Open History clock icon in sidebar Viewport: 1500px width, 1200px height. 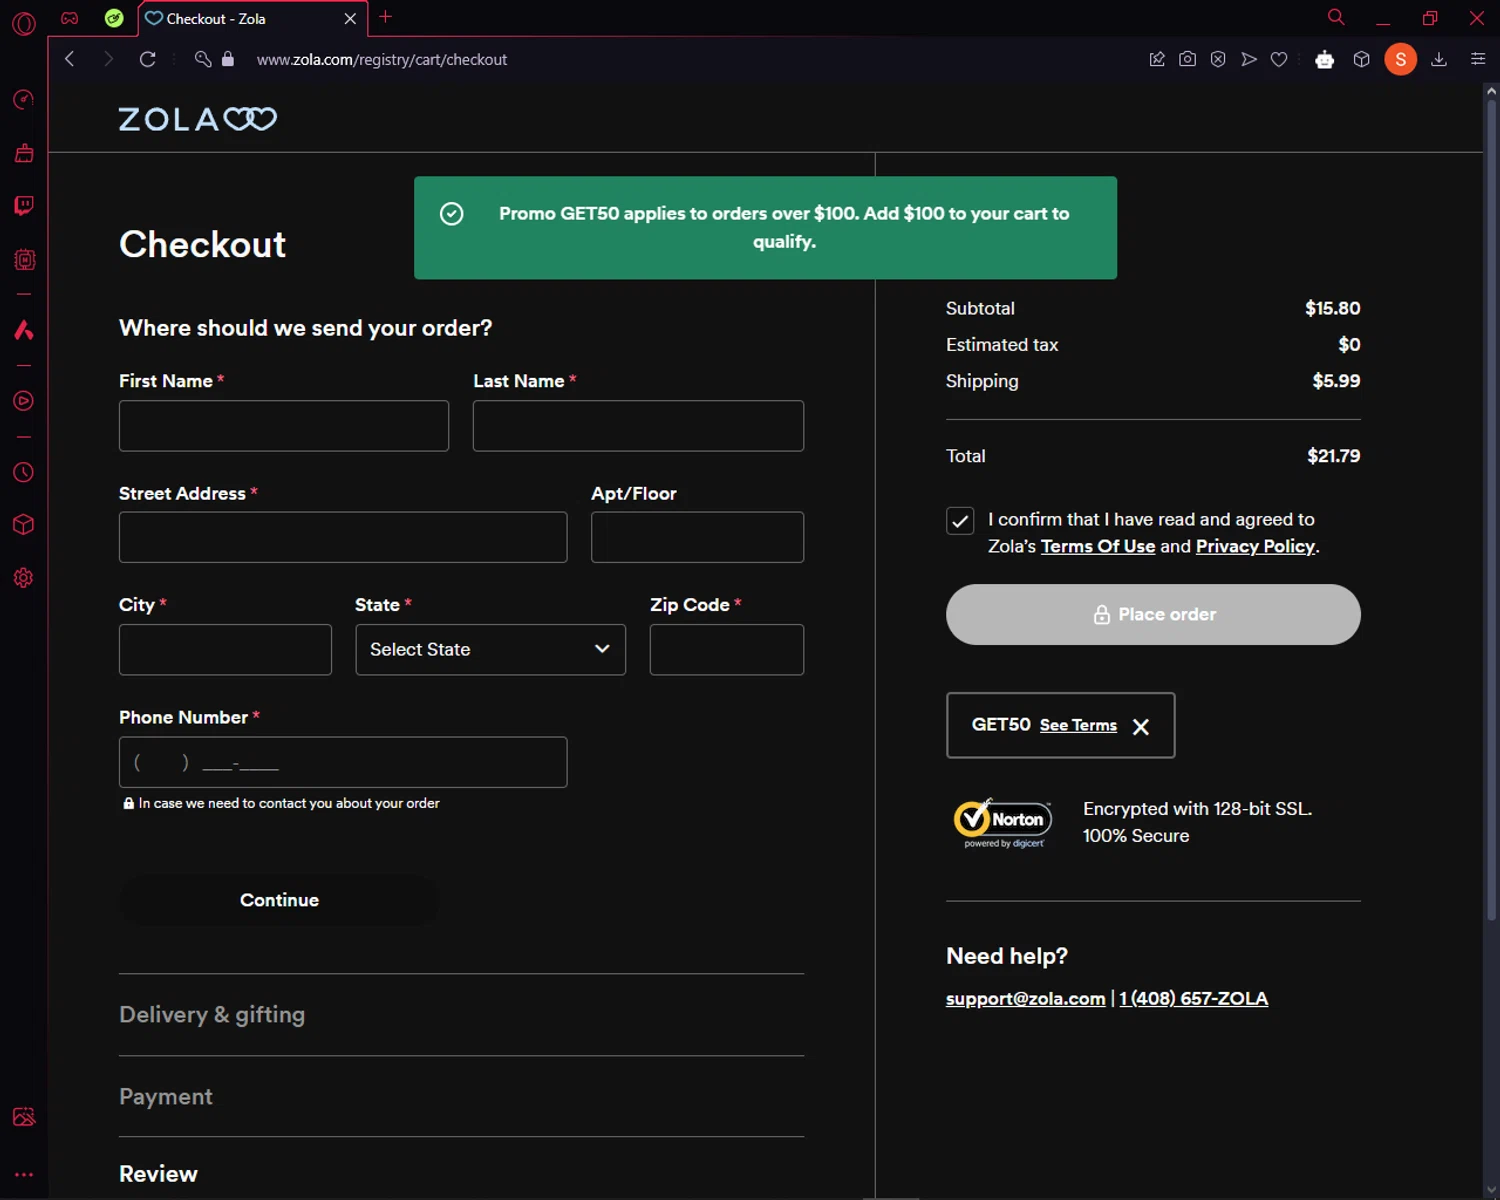(x=23, y=472)
